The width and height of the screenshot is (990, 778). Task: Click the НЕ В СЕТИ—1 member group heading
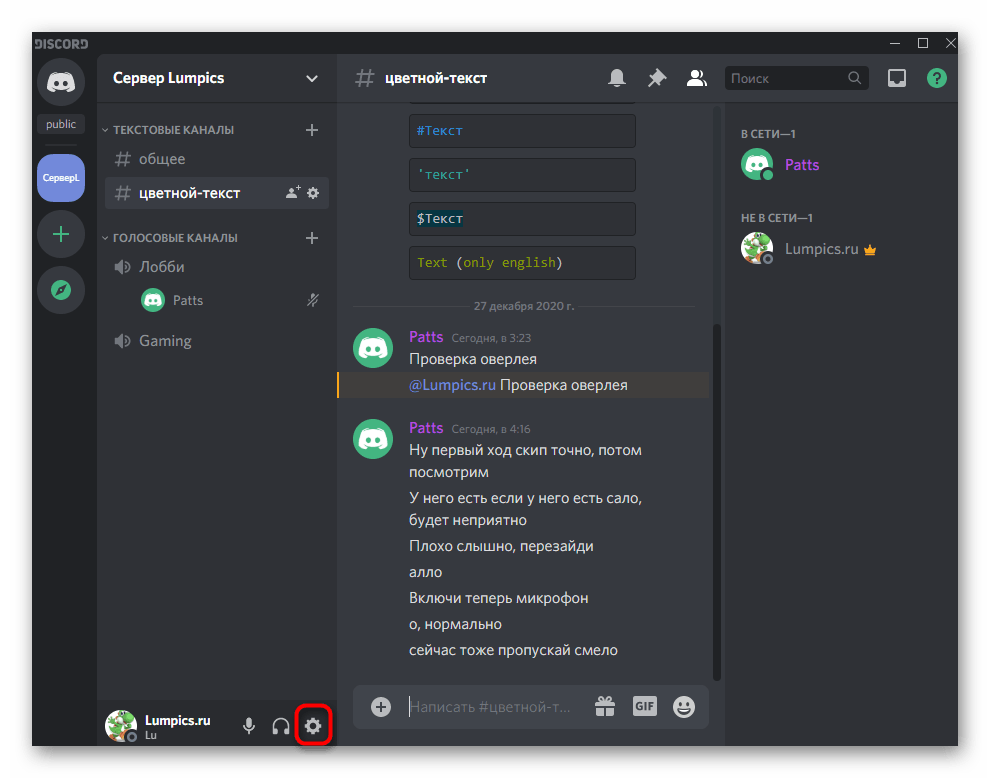coord(777,218)
